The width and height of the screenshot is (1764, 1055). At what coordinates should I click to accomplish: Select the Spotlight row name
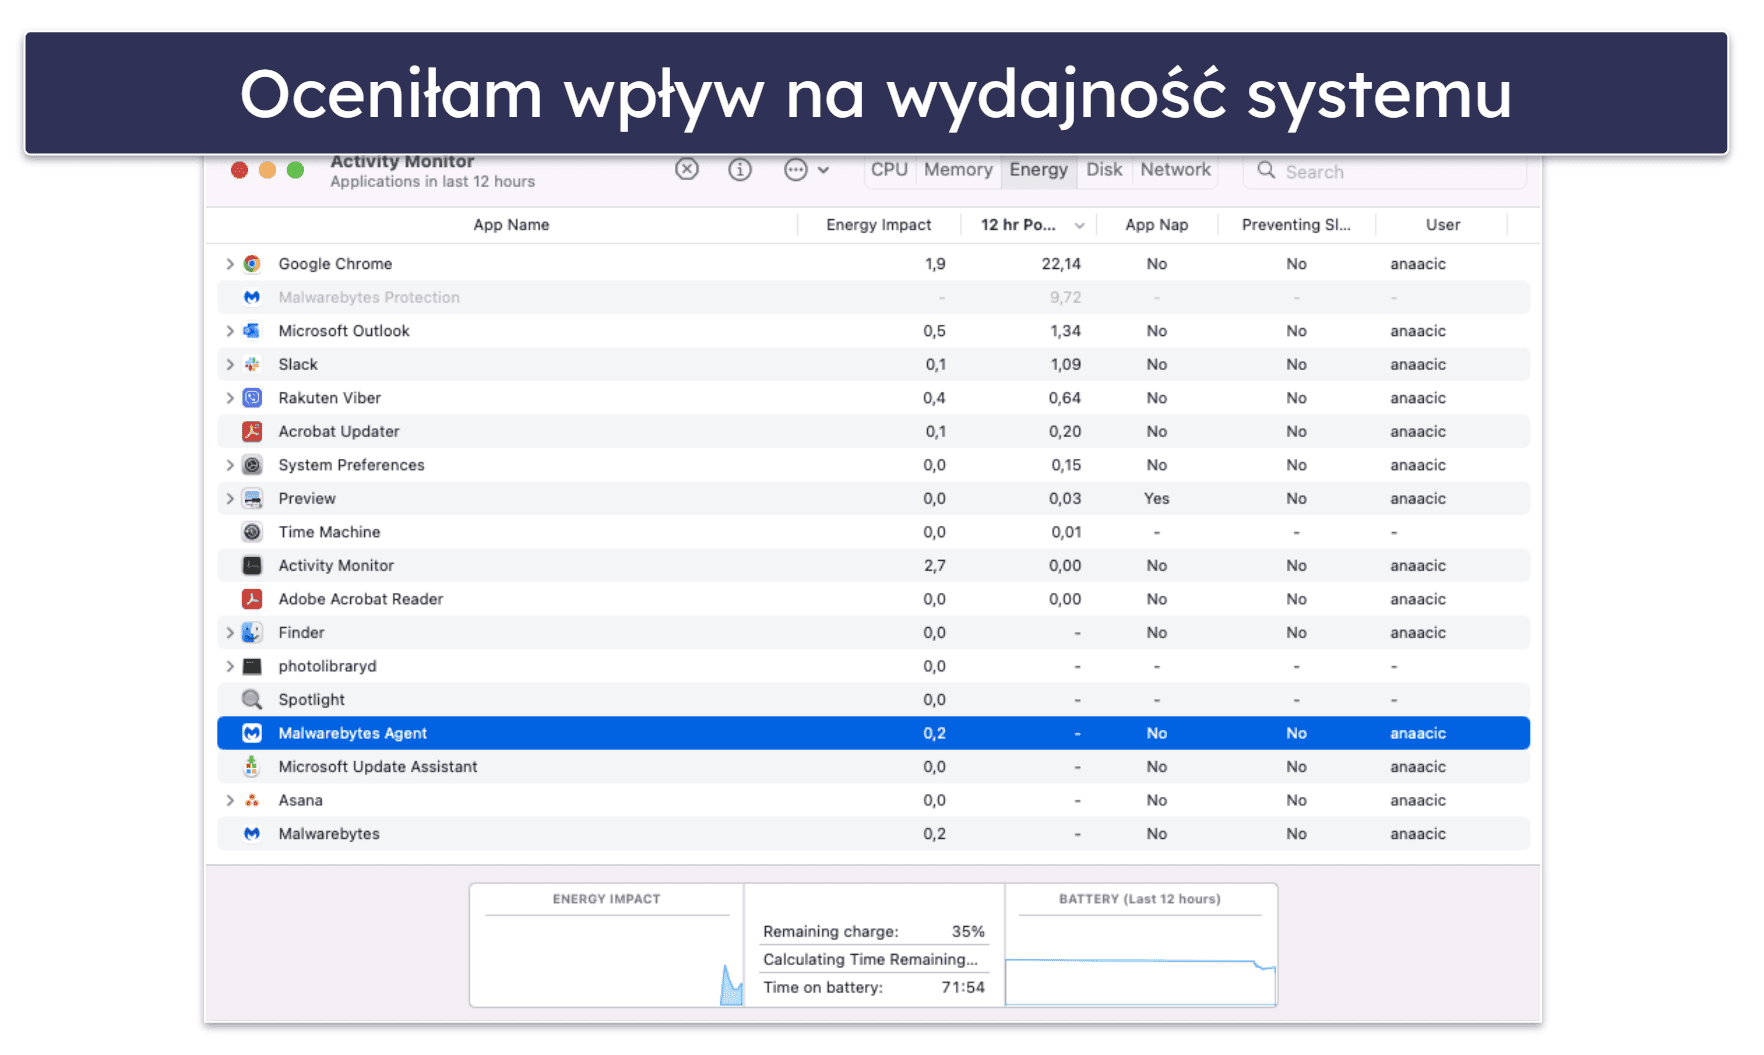(311, 699)
